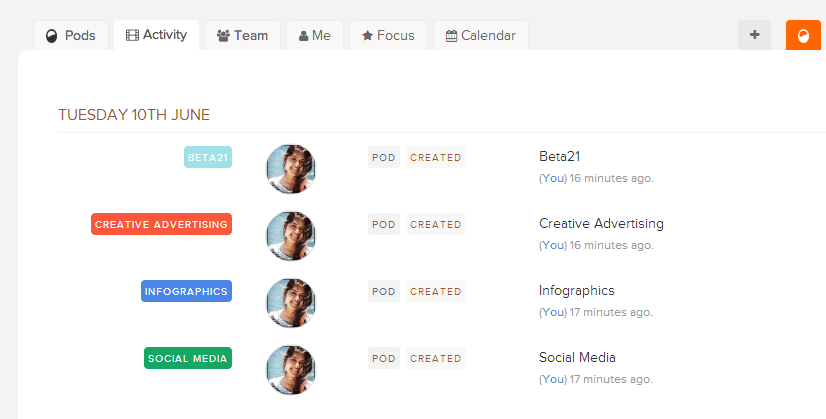Click the grey plus icon button
The width and height of the screenshot is (826, 419).
click(754, 35)
